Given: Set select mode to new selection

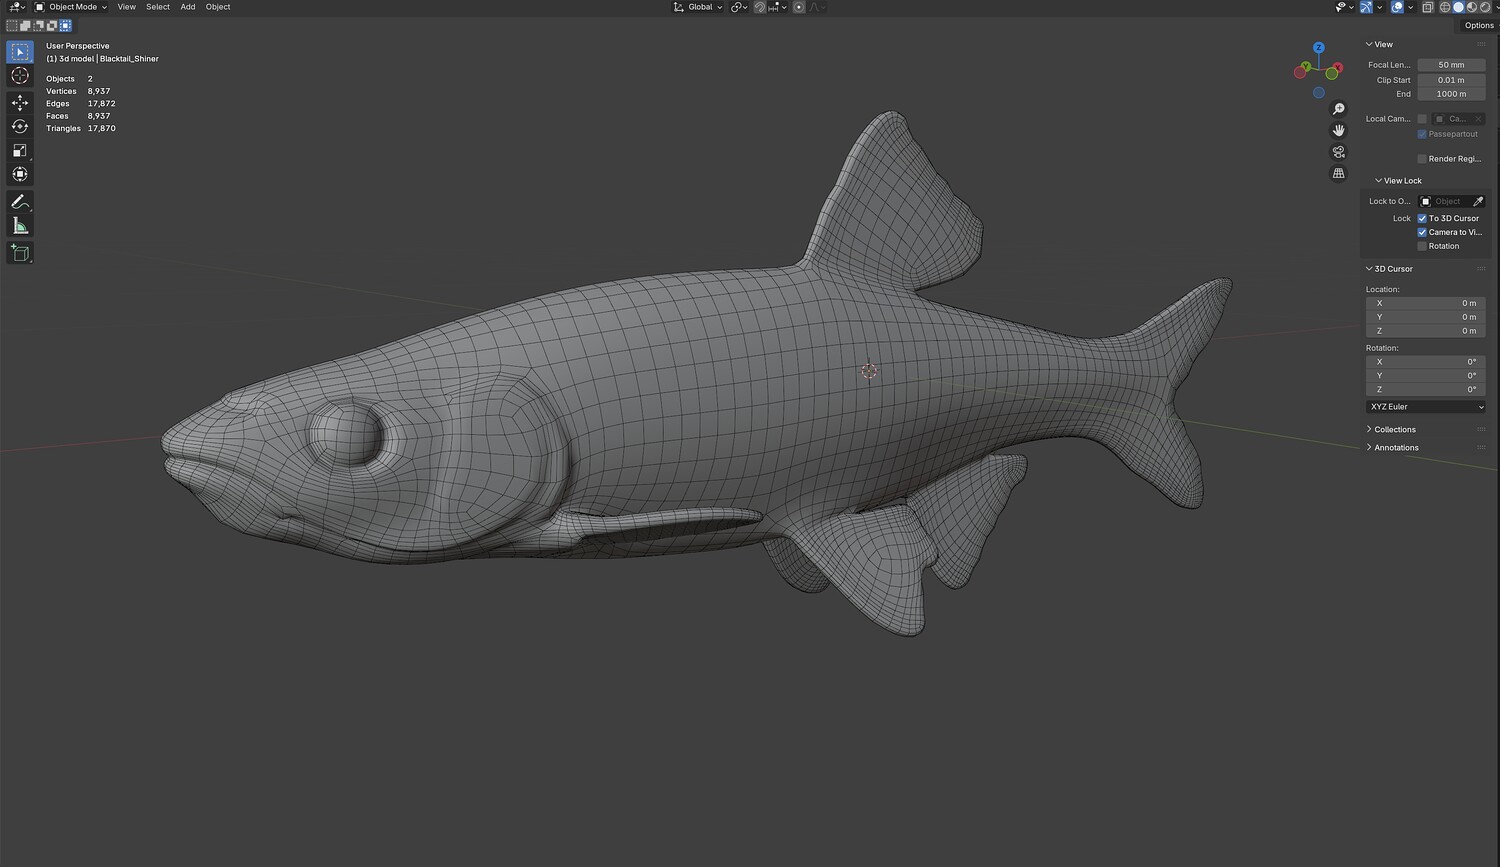Looking at the screenshot, I should (13, 26).
